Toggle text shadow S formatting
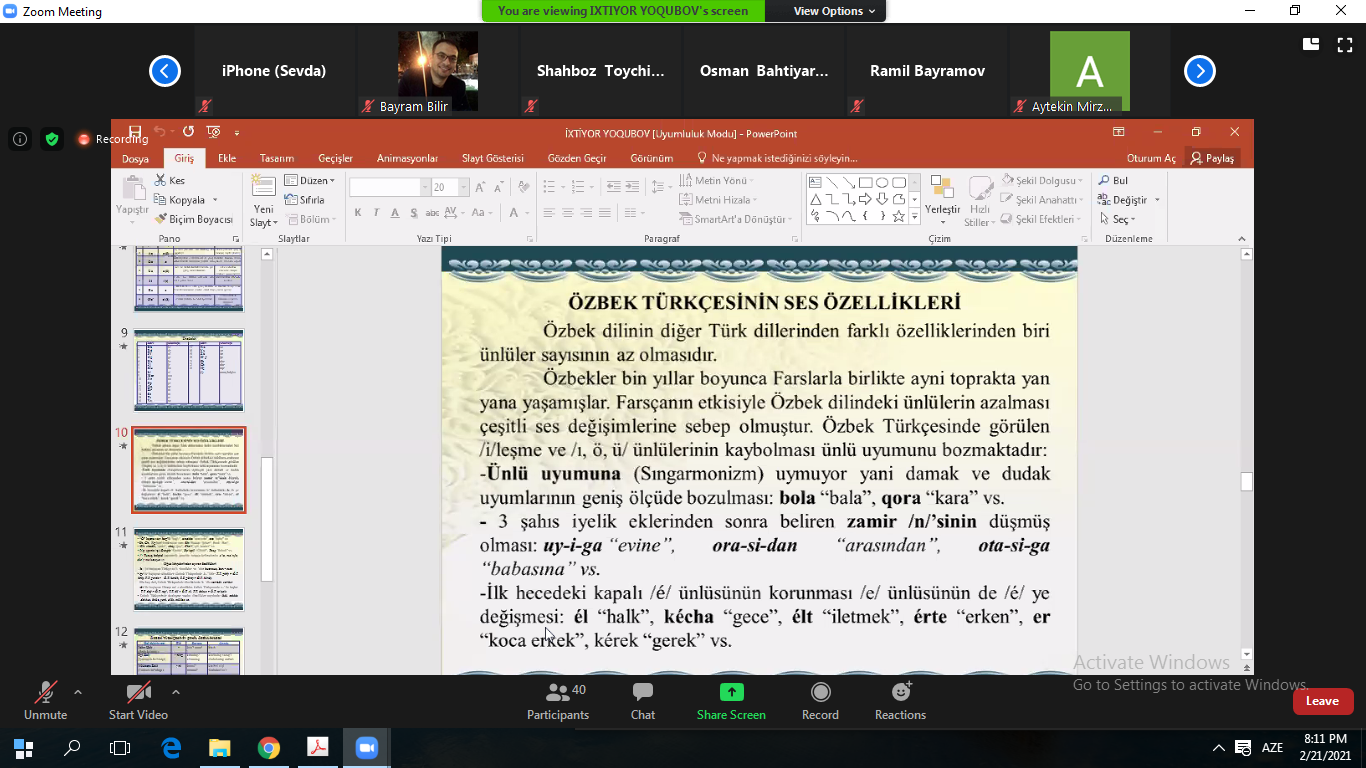The height and width of the screenshot is (768, 1366). pos(414,213)
